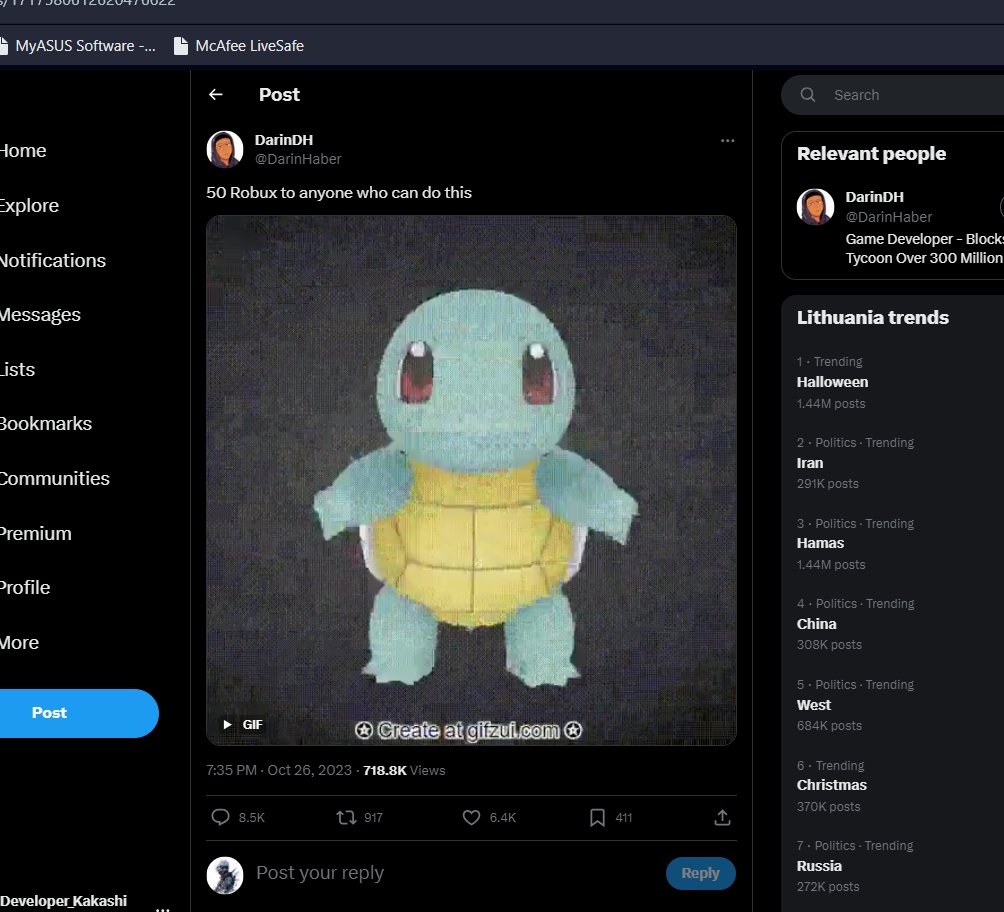This screenshot has height=912, width=1004.
Task: Click the repost icon showing 917
Action: (x=346, y=817)
